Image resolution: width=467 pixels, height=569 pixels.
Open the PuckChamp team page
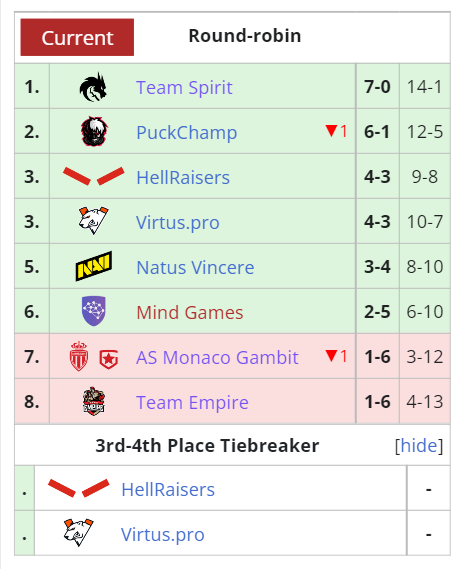click(187, 132)
